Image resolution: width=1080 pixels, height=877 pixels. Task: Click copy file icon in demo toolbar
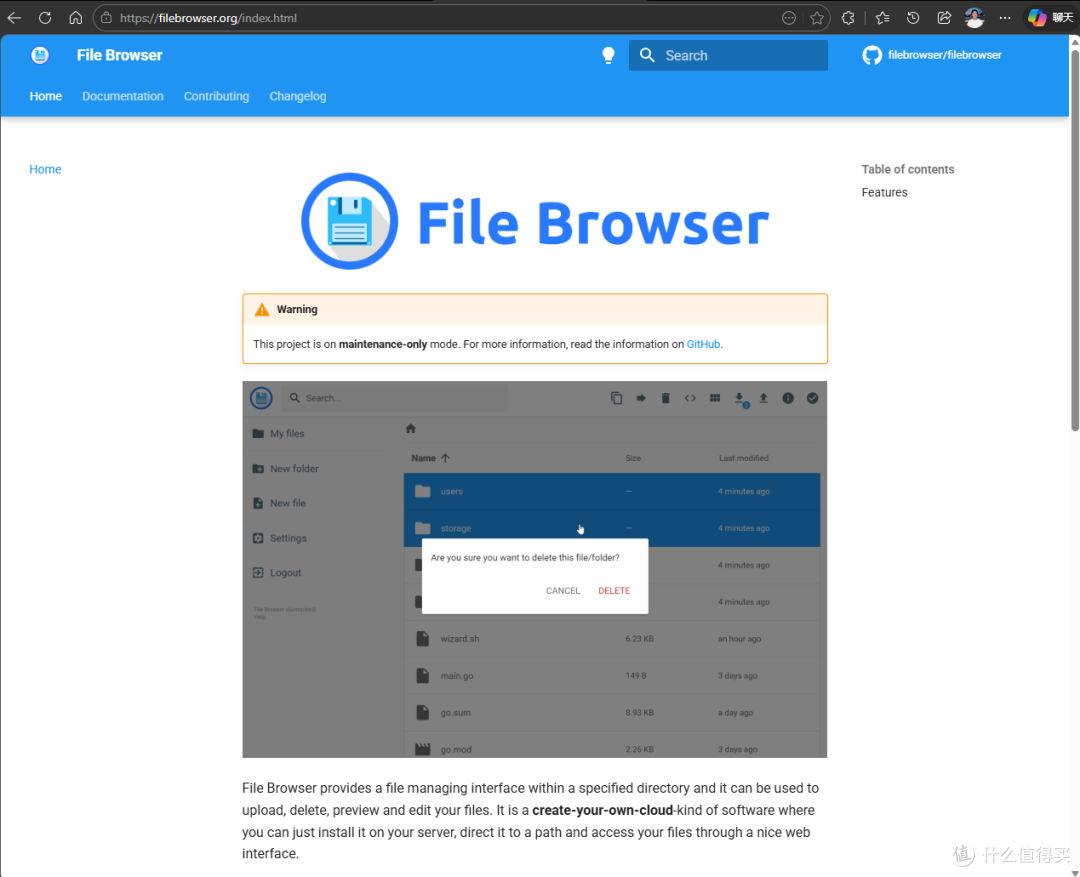[616, 398]
